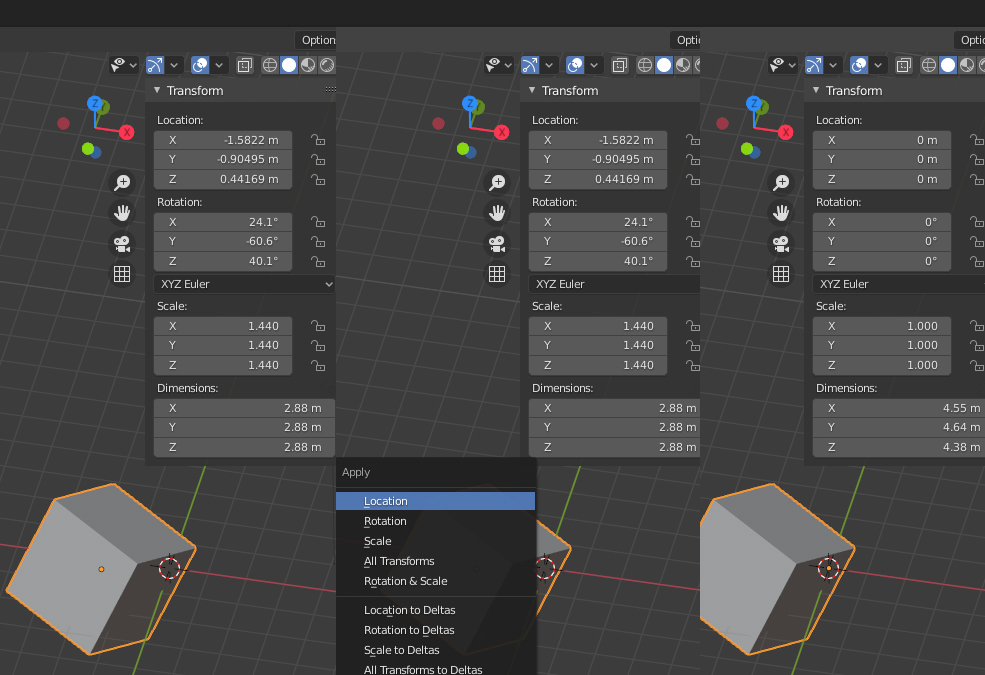Image resolution: width=985 pixels, height=675 pixels.
Task: Click the pan hand icon in right viewport
Action: [781, 213]
